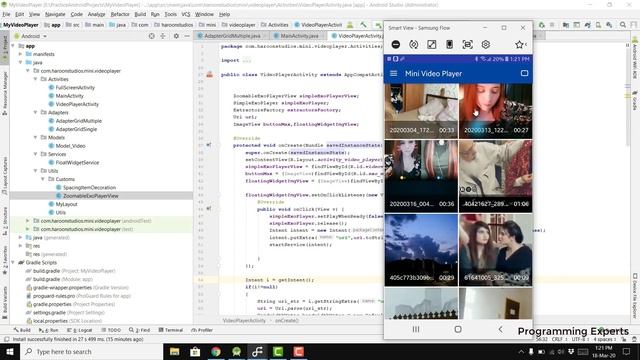Tap the phone's back navigation button
Image resolution: width=640 pixels, height=360 pixels.
[500, 329]
